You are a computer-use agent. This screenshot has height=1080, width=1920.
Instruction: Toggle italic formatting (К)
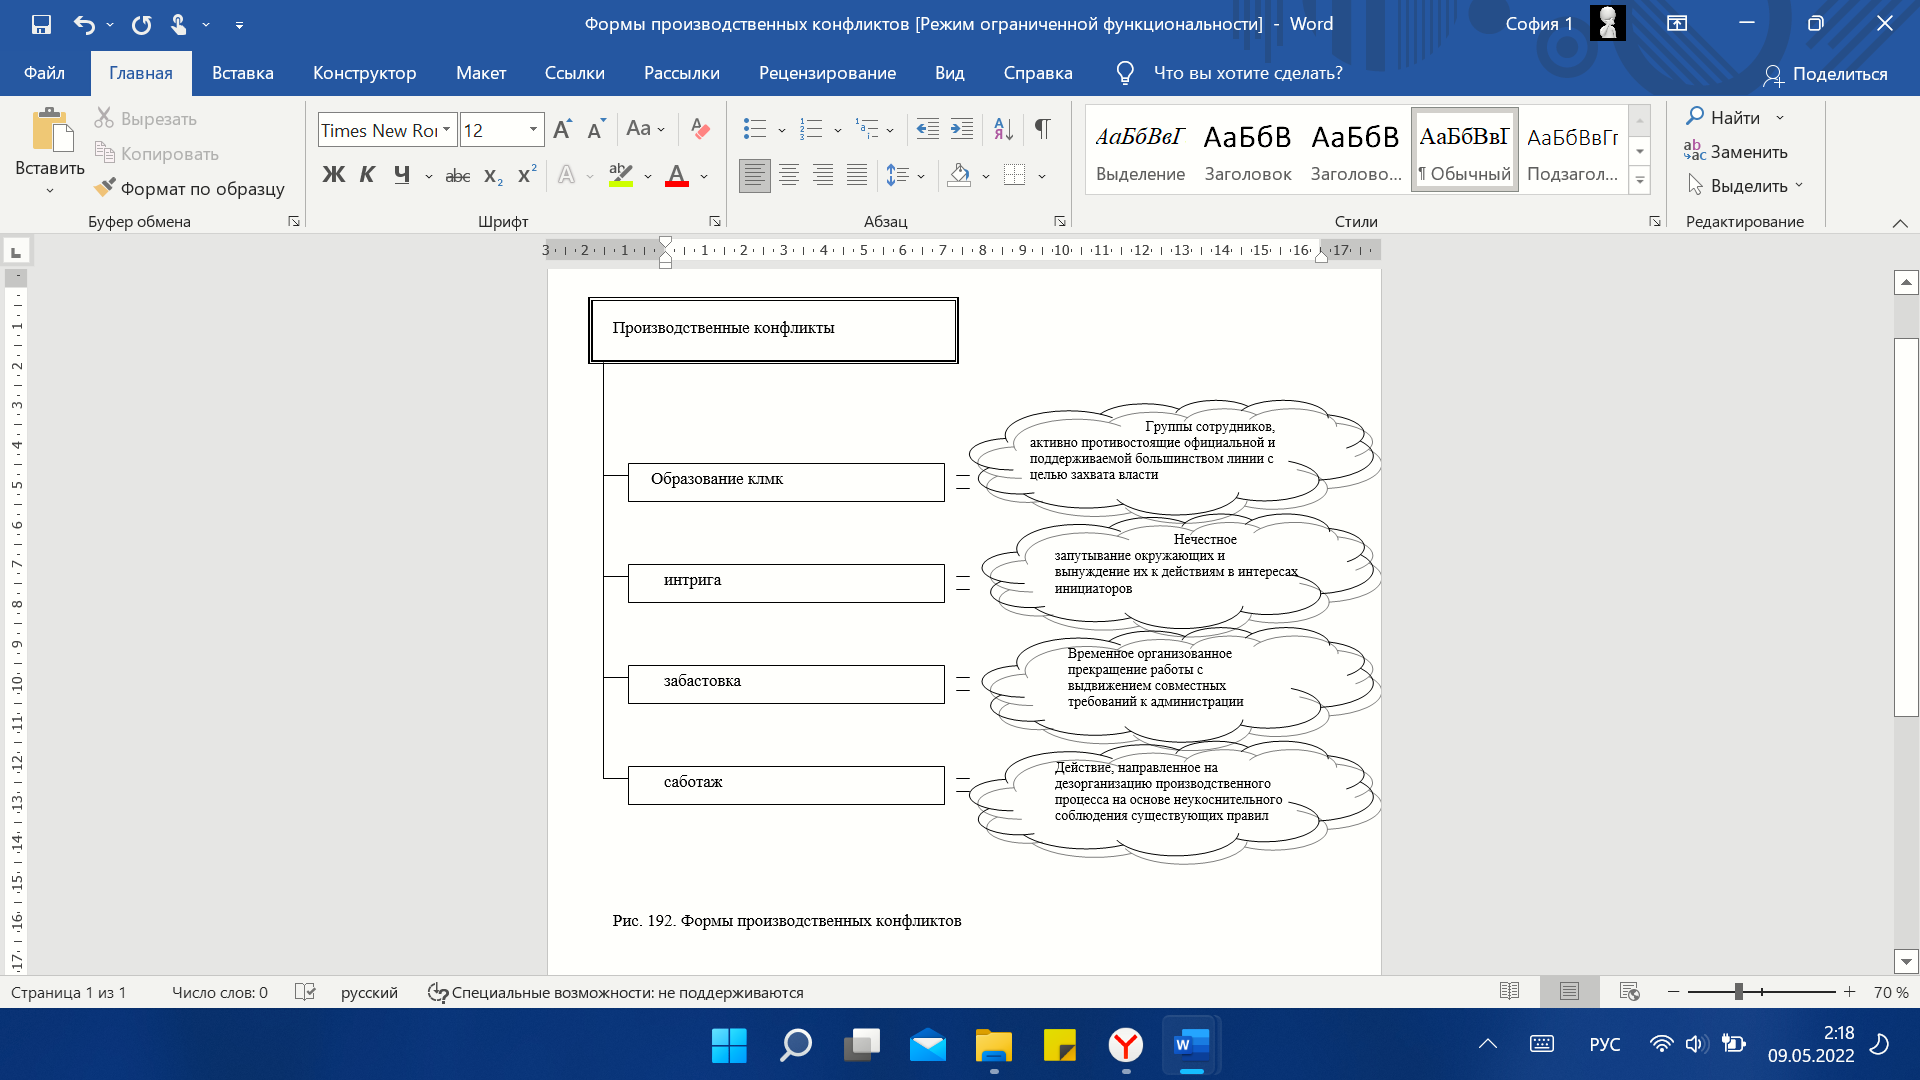tap(367, 175)
